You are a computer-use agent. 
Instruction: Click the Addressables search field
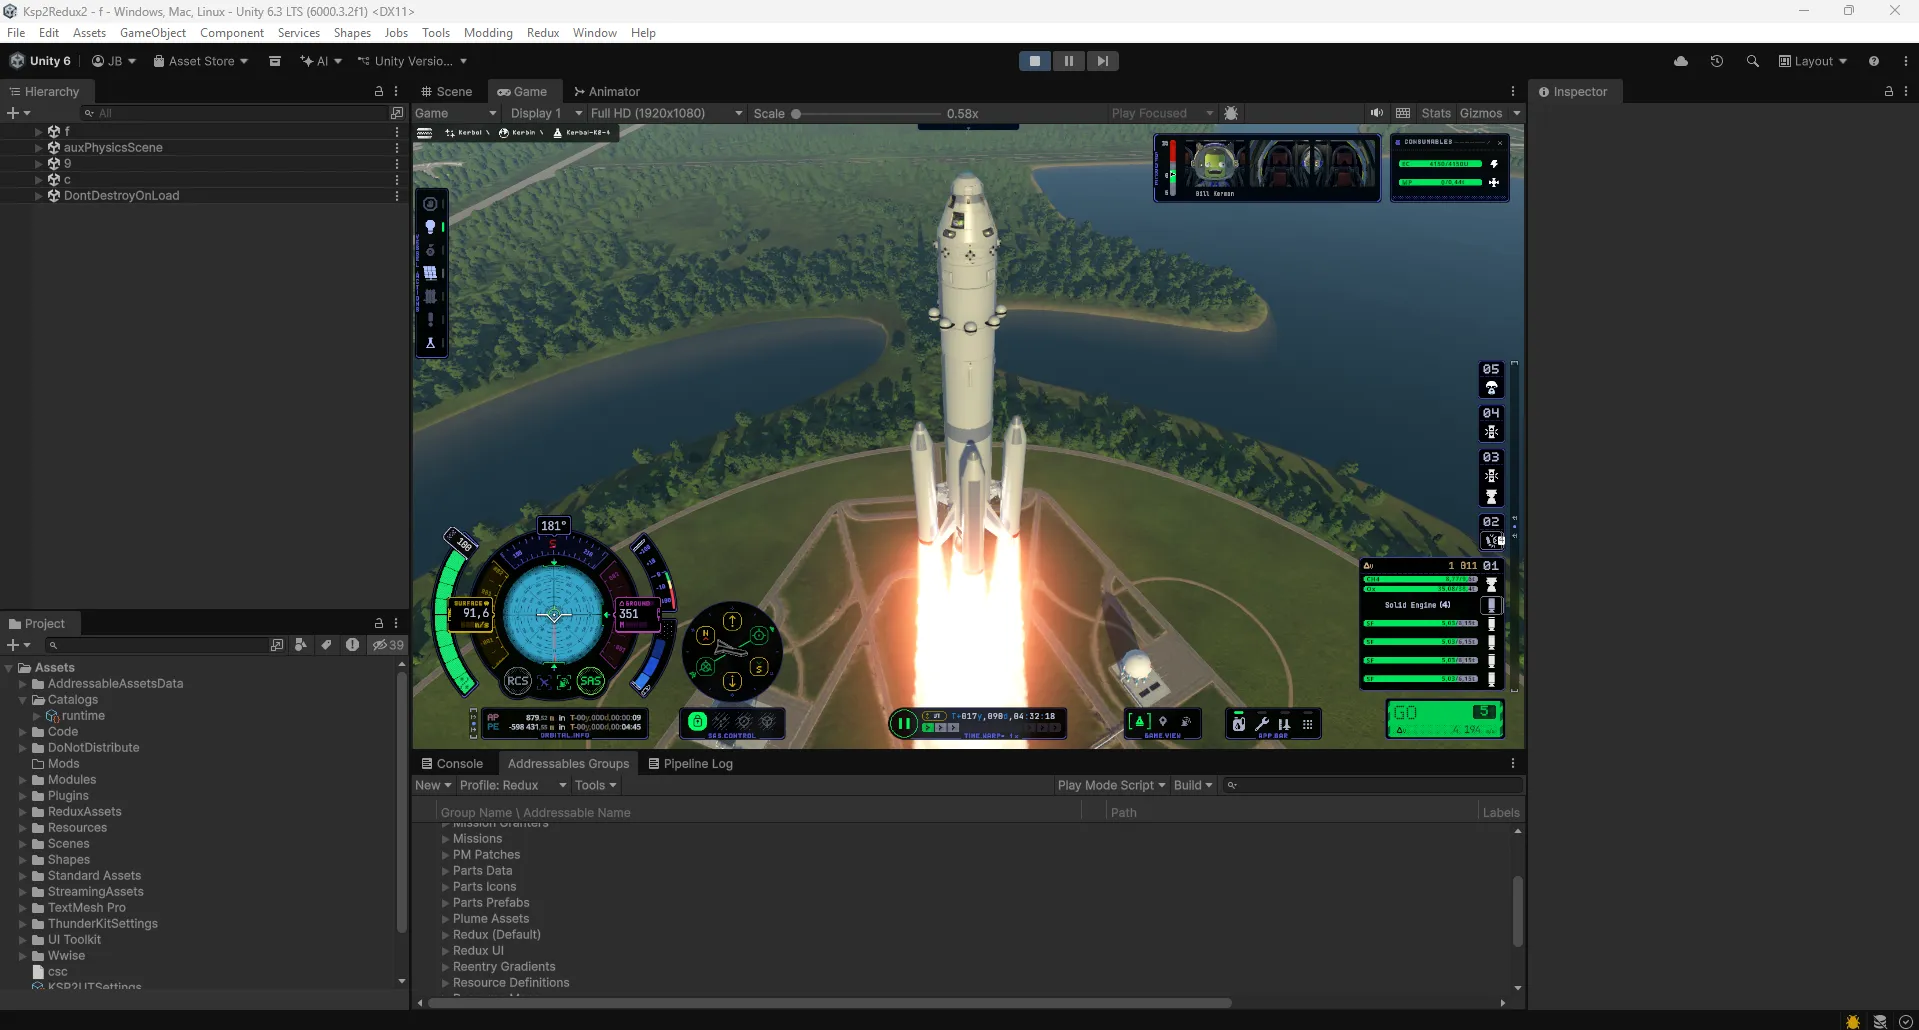(1372, 785)
